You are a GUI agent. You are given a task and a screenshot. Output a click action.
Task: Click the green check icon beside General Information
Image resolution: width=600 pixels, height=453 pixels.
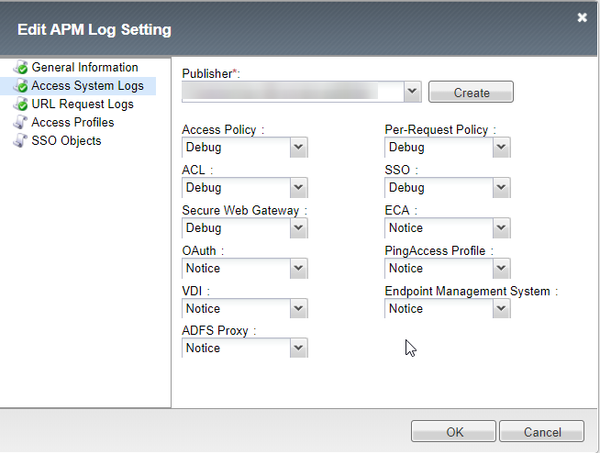20,68
